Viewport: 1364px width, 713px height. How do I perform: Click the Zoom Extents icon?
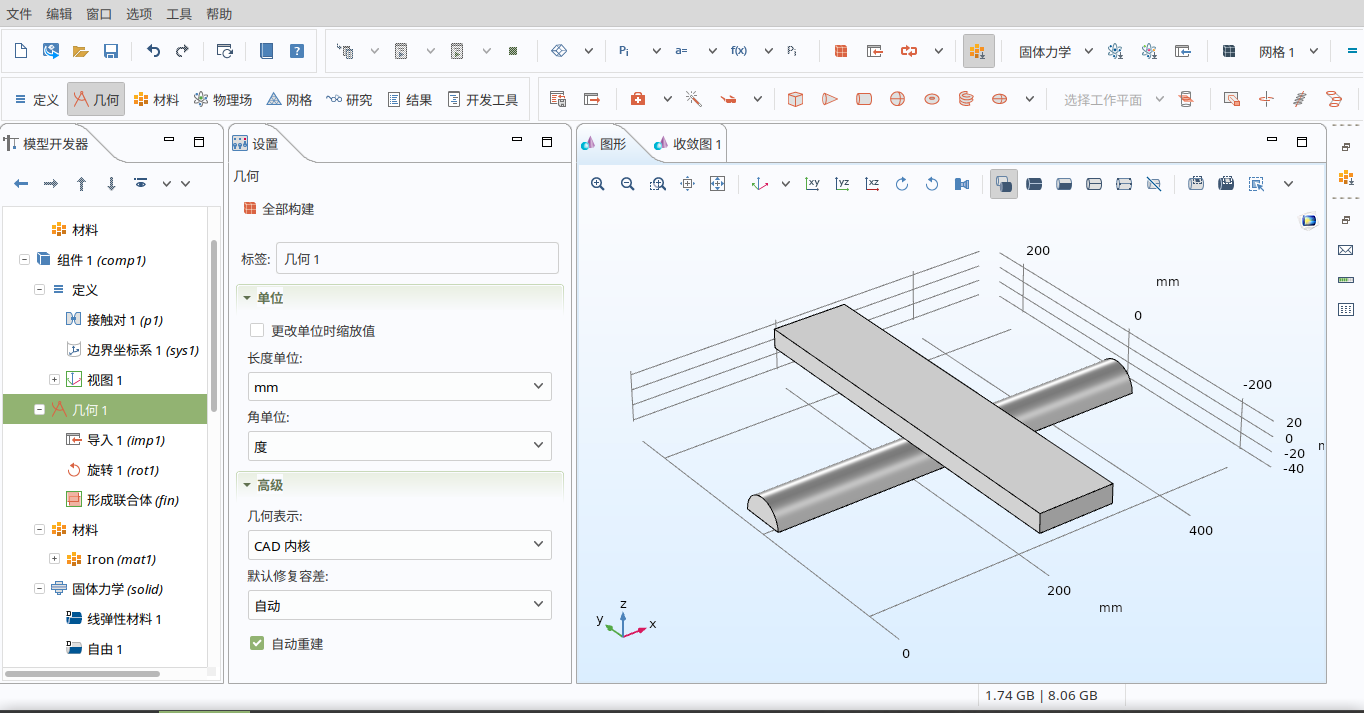click(717, 184)
